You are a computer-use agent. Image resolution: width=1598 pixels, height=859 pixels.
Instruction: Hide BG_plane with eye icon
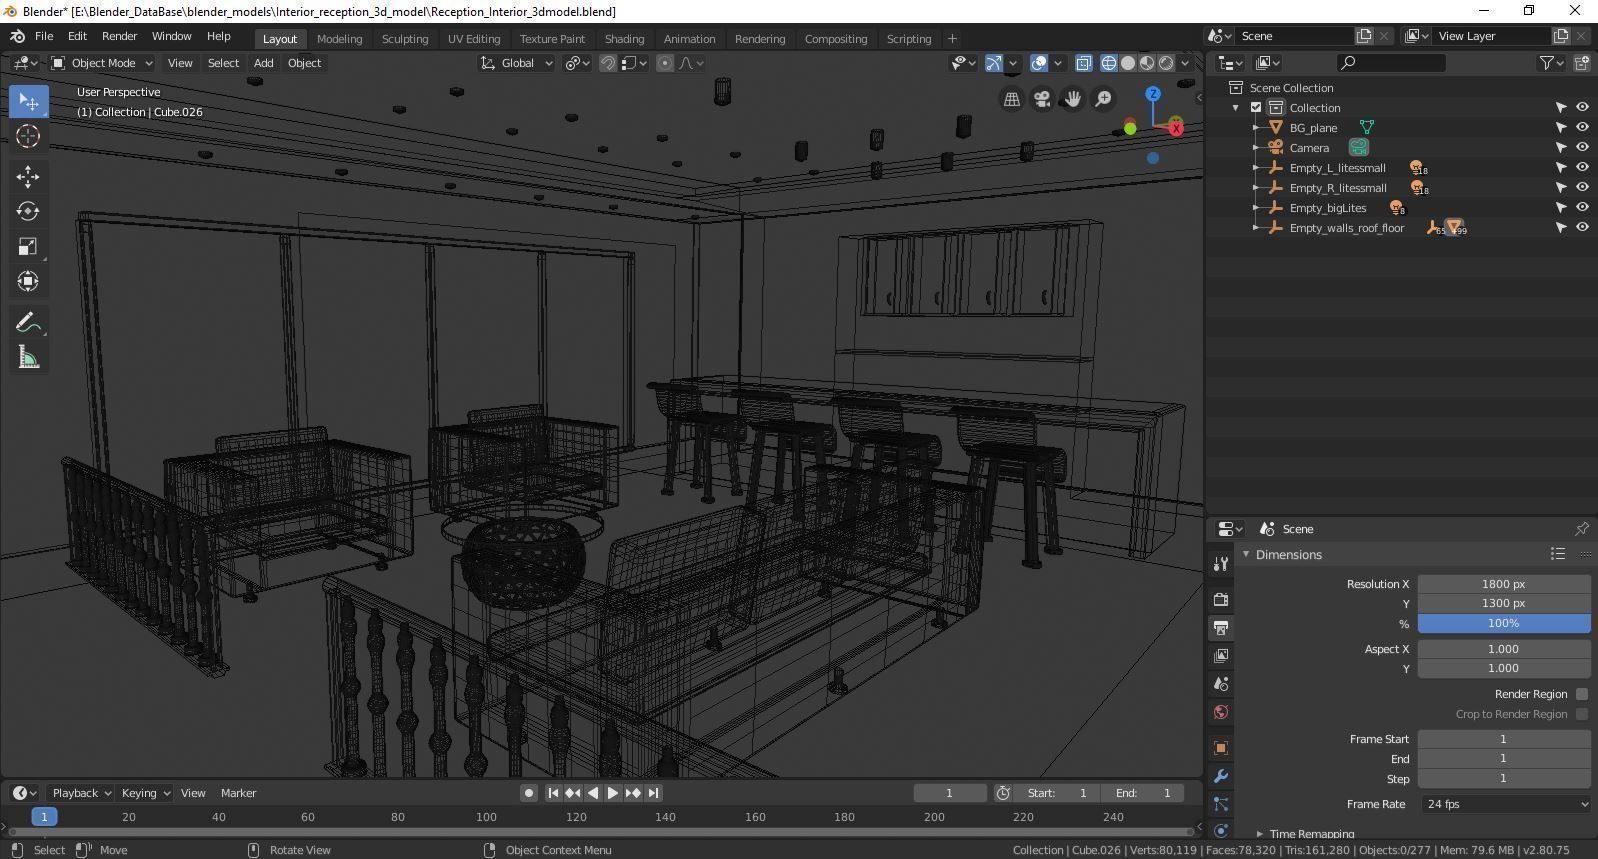(x=1582, y=128)
